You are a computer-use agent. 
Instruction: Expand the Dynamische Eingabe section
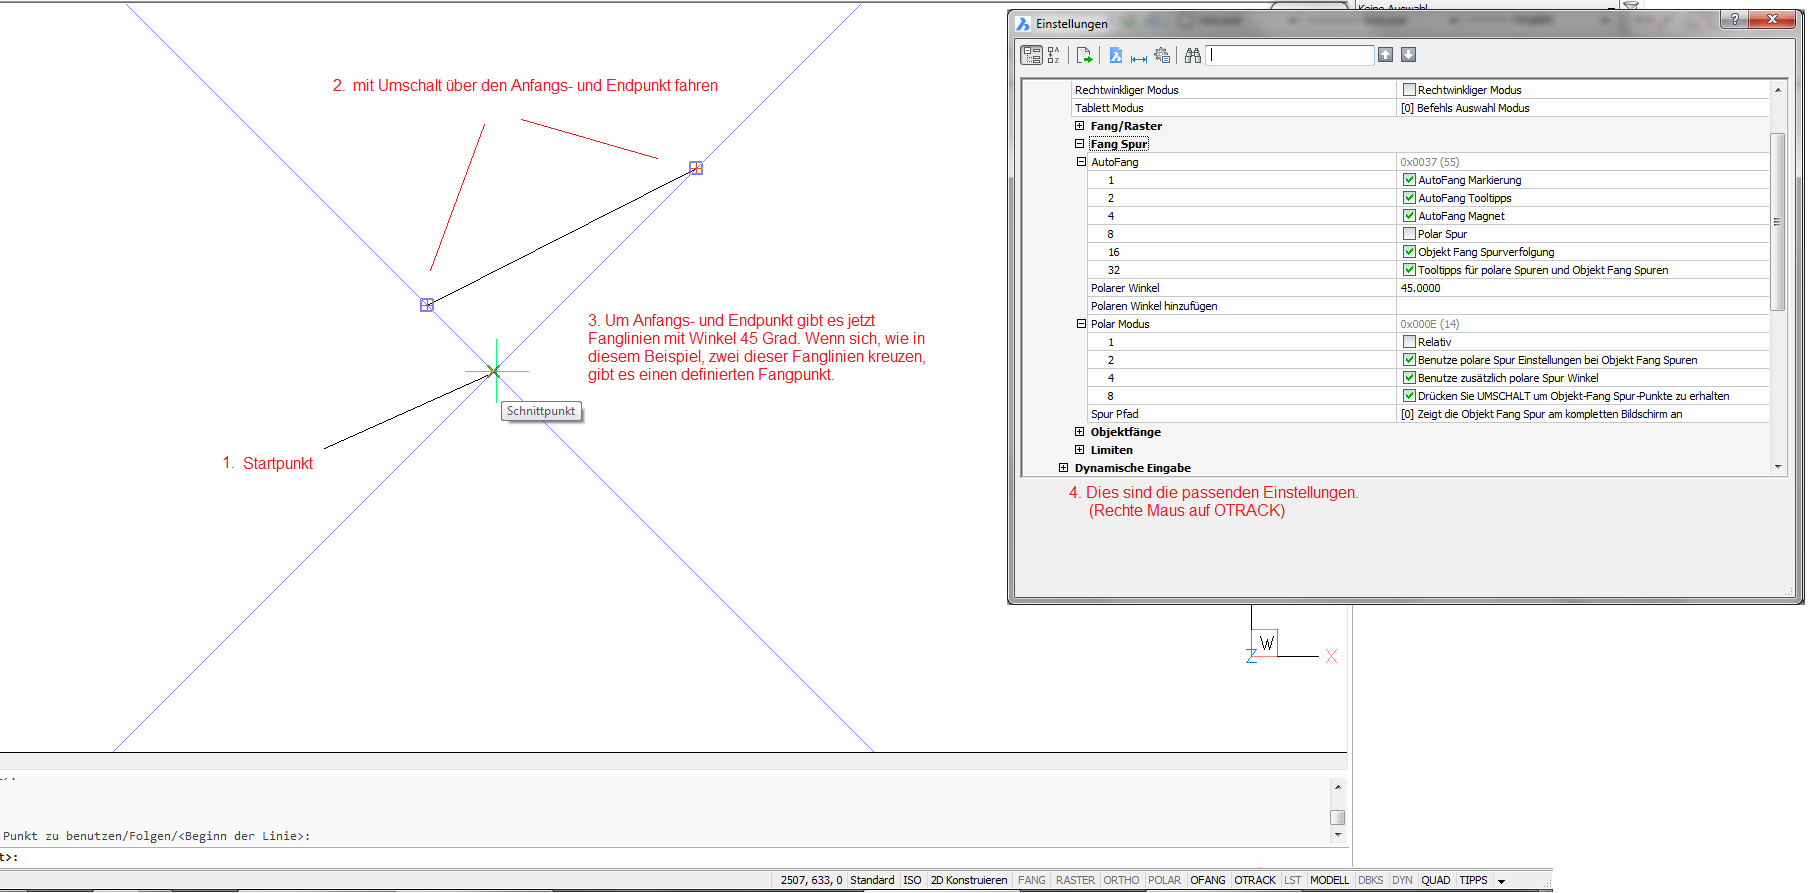coord(1063,468)
